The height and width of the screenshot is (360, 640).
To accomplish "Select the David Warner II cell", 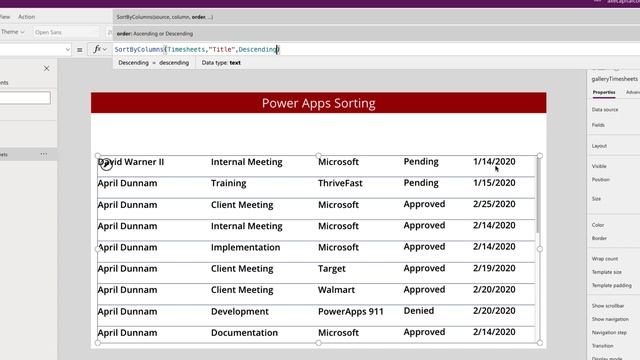I will click(x=131, y=162).
